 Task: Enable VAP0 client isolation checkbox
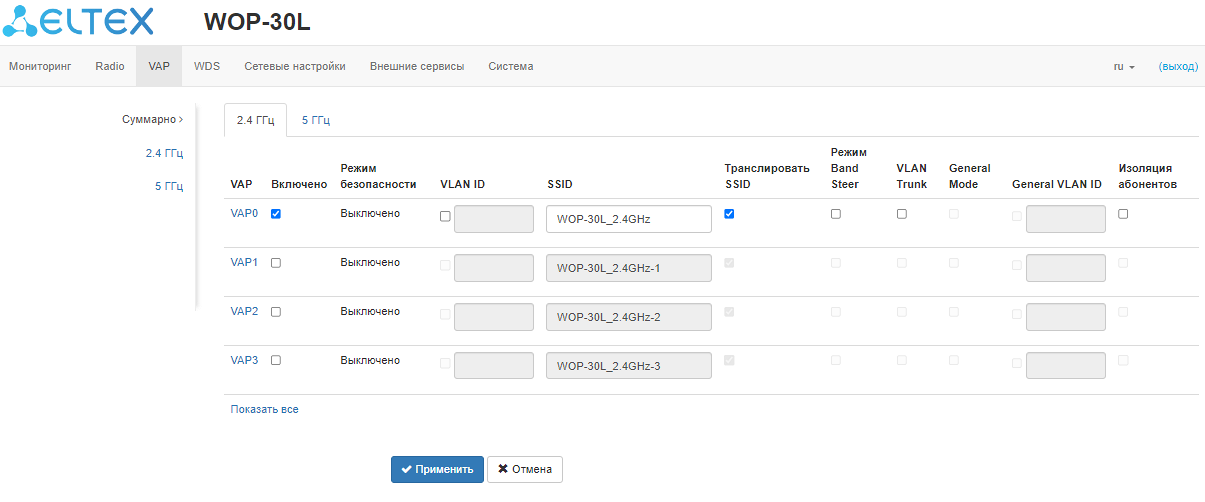(1123, 214)
